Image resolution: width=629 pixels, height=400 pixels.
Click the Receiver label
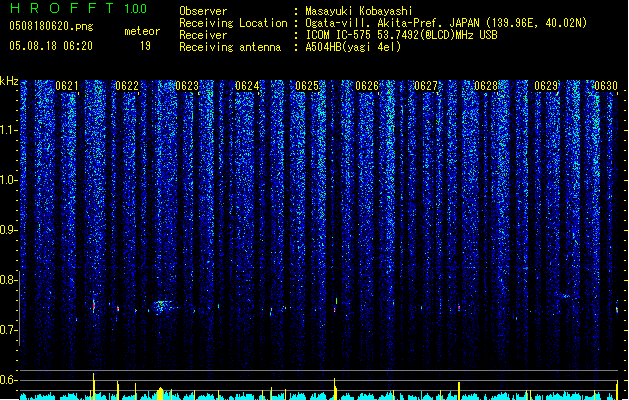pos(203,35)
